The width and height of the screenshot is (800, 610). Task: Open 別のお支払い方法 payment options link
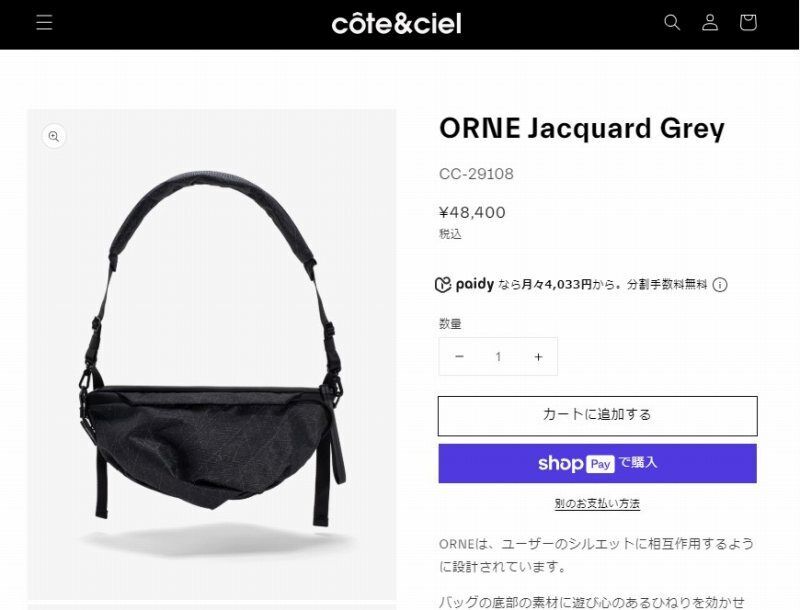[x=597, y=504]
